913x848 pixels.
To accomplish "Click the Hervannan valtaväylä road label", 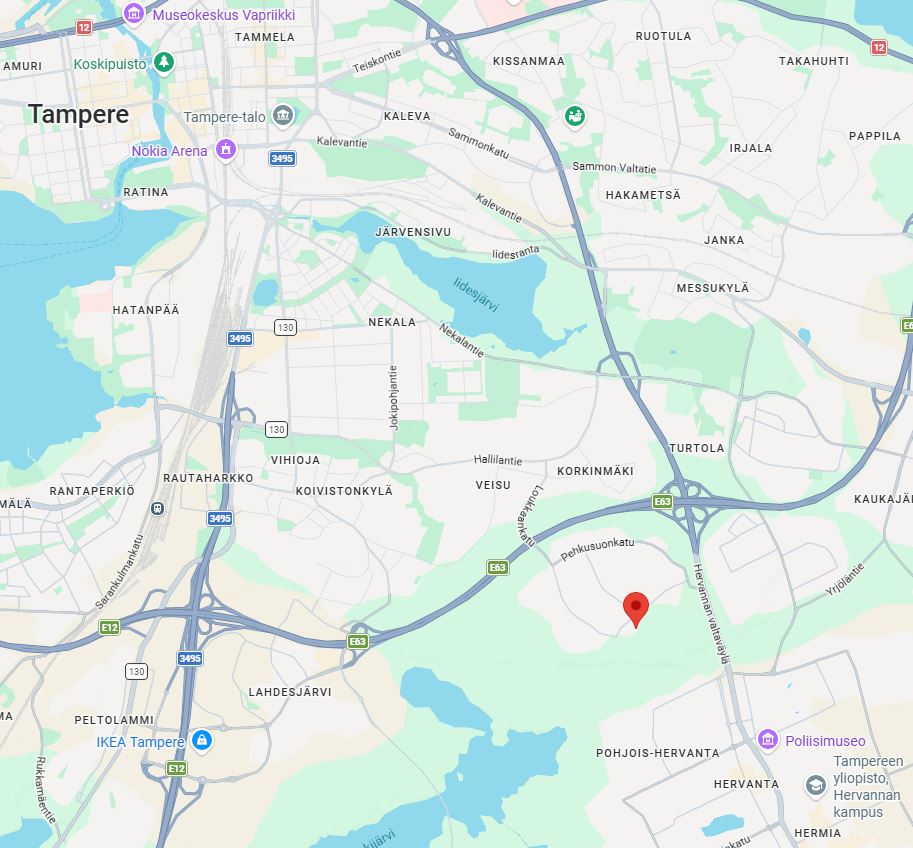I will 712,614.
